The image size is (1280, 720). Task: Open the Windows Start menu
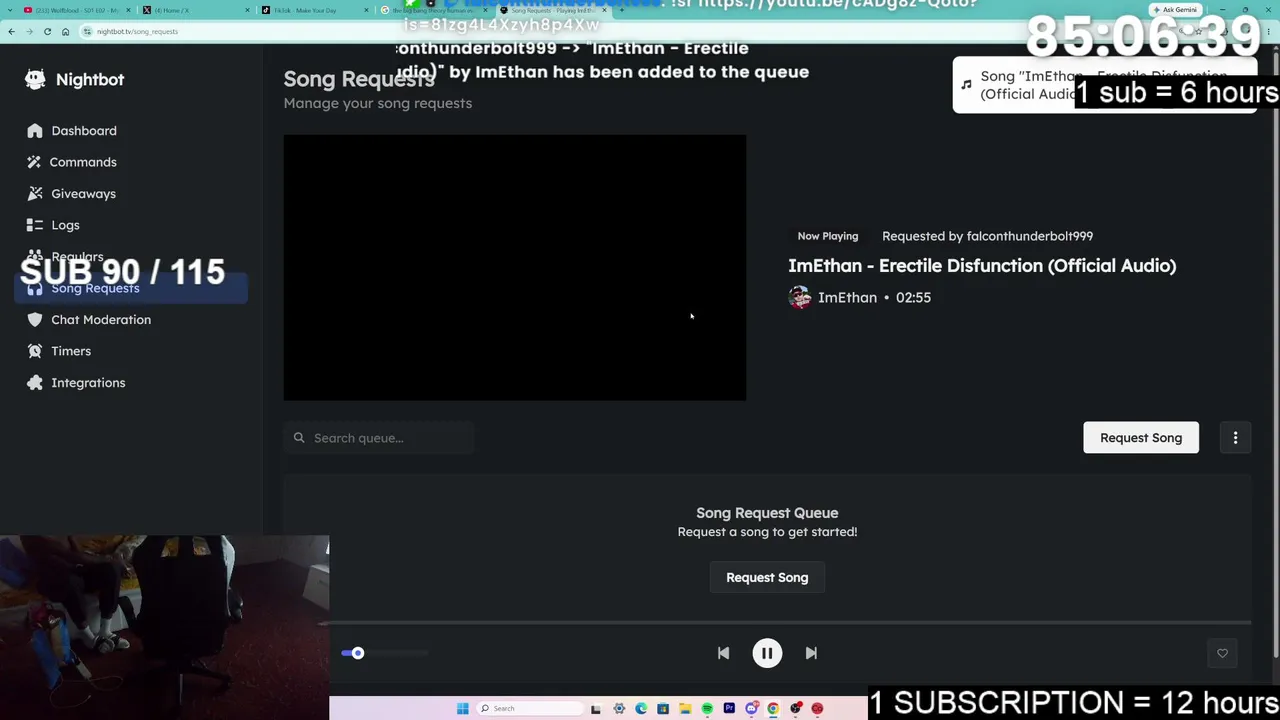pyautogui.click(x=462, y=709)
